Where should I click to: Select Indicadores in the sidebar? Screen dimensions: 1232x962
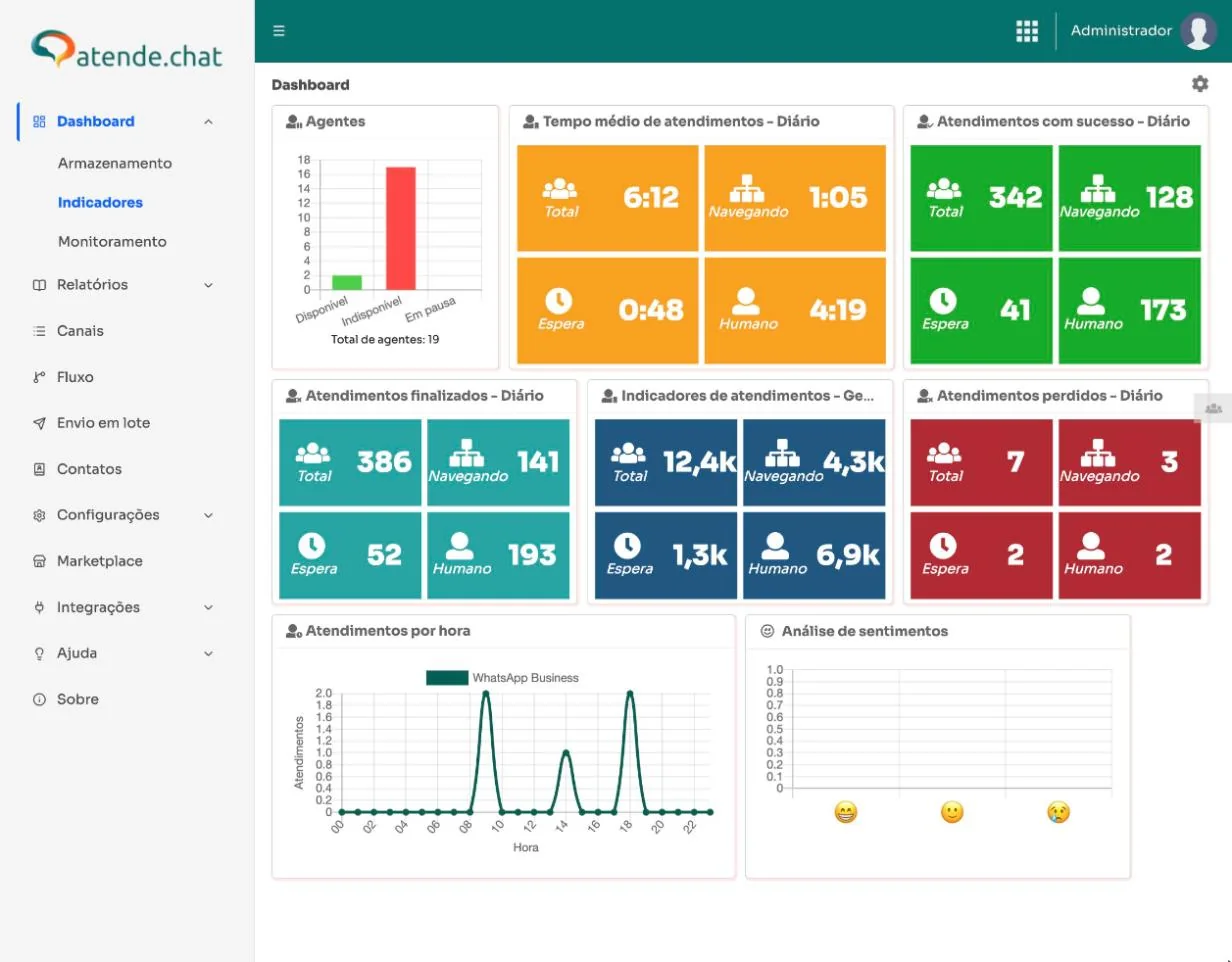(x=100, y=202)
